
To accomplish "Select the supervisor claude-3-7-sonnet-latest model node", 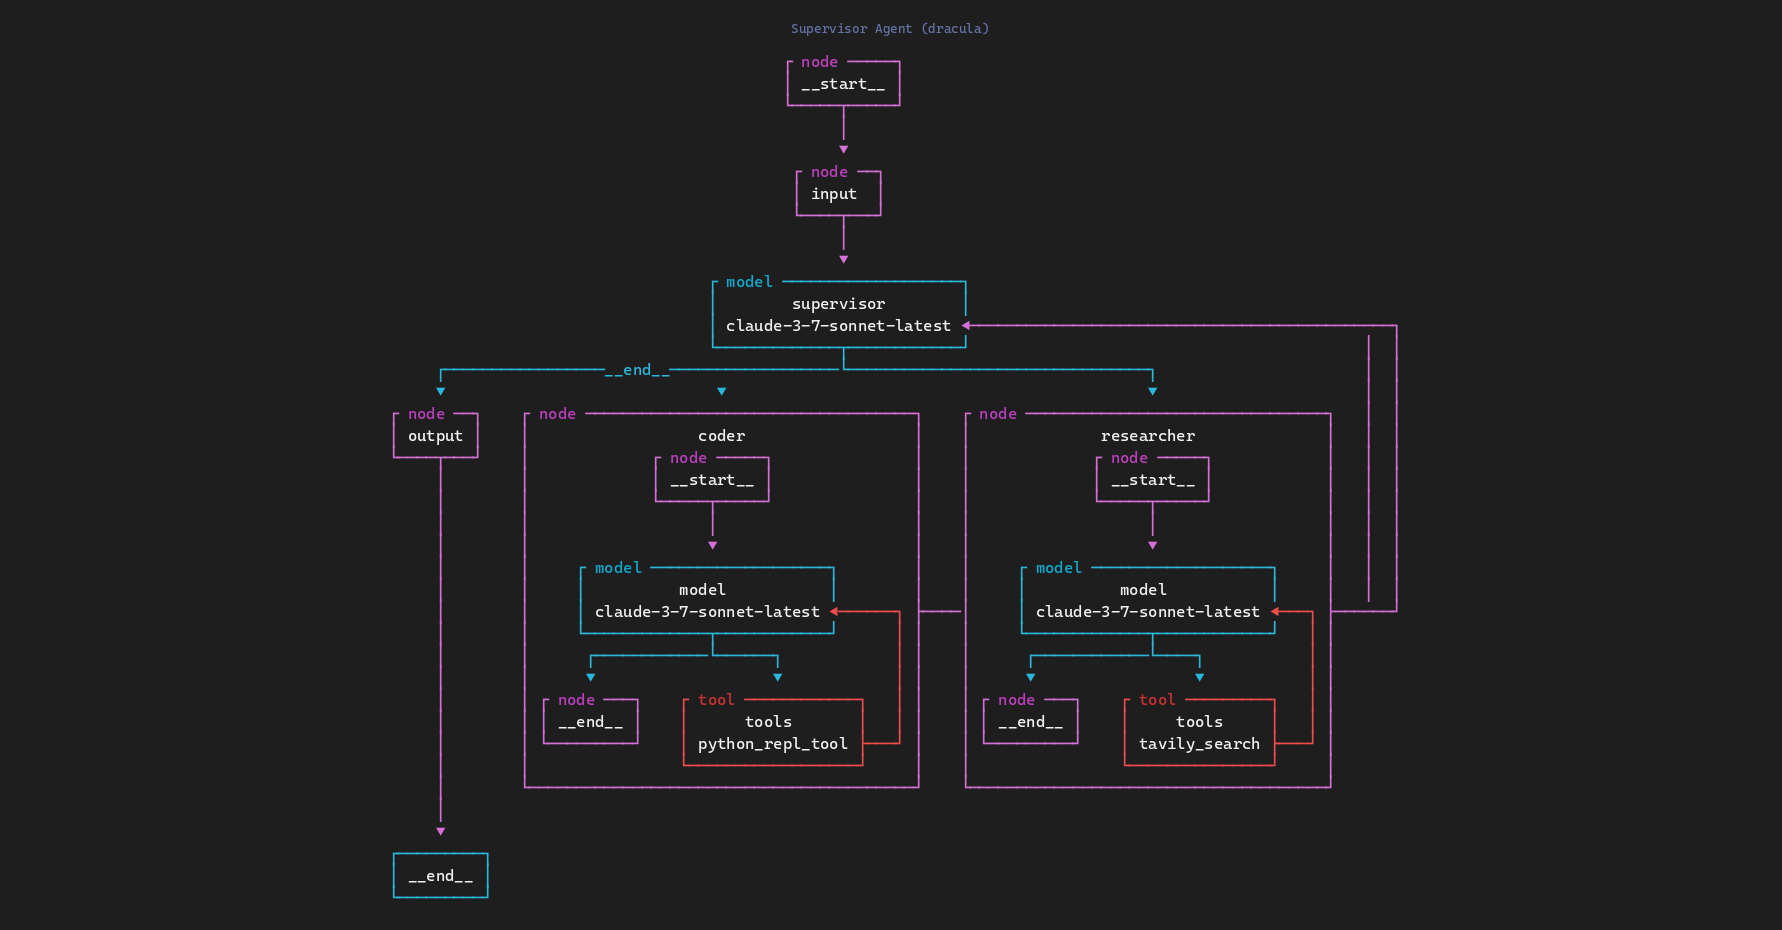I will pyautogui.click(x=839, y=314).
